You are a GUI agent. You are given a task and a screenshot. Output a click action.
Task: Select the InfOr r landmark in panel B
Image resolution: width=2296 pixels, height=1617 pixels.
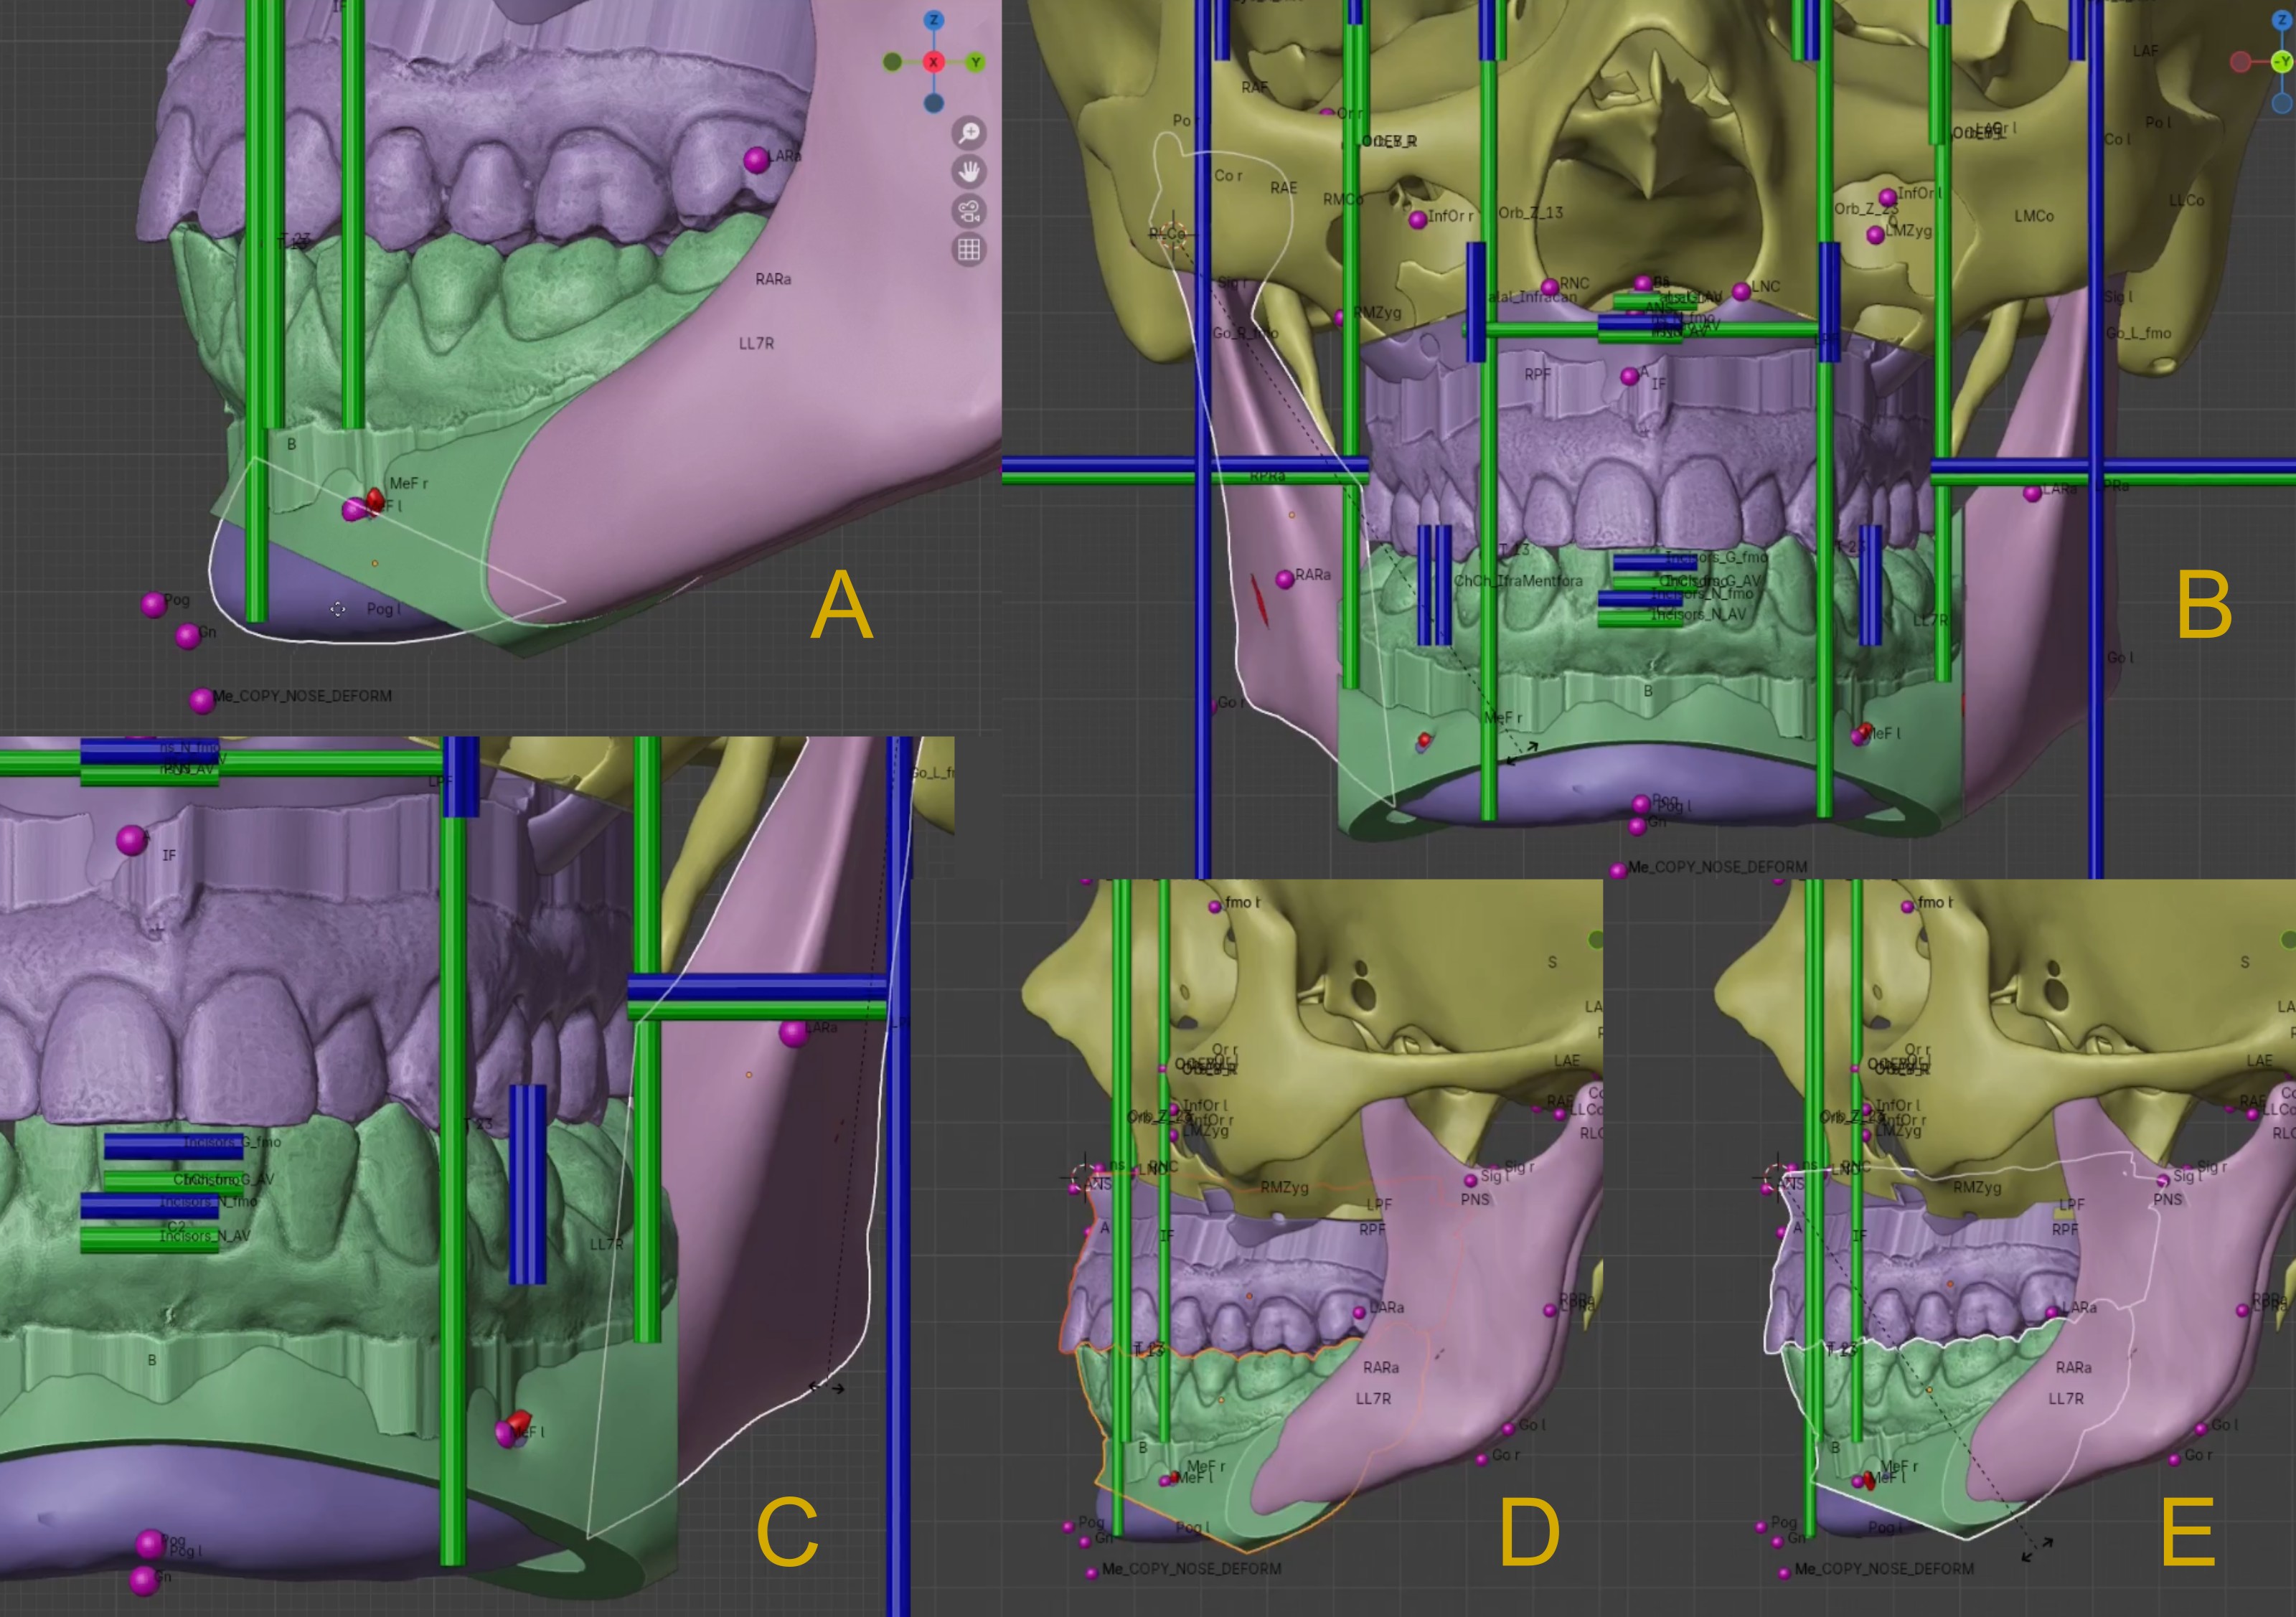(1417, 220)
